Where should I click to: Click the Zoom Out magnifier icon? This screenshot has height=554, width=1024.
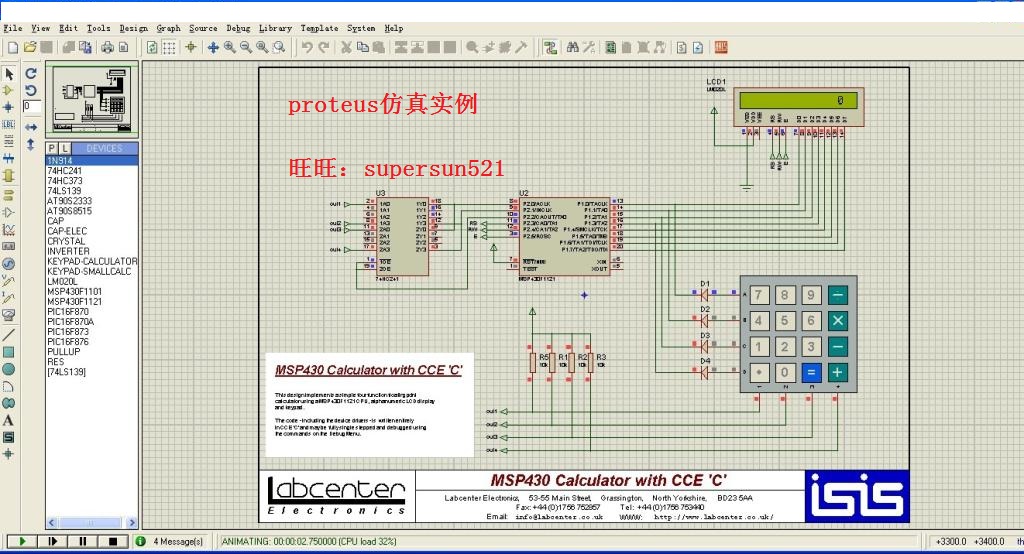click(246, 47)
